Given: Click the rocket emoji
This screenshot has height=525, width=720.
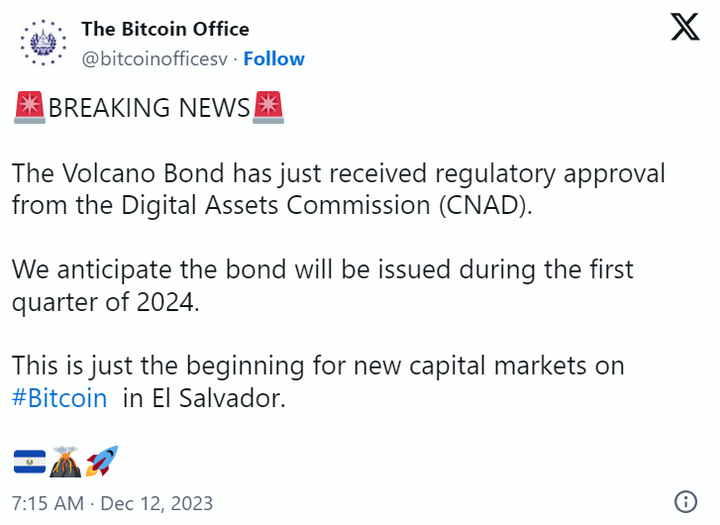Looking at the screenshot, I should click(x=102, y=461).
